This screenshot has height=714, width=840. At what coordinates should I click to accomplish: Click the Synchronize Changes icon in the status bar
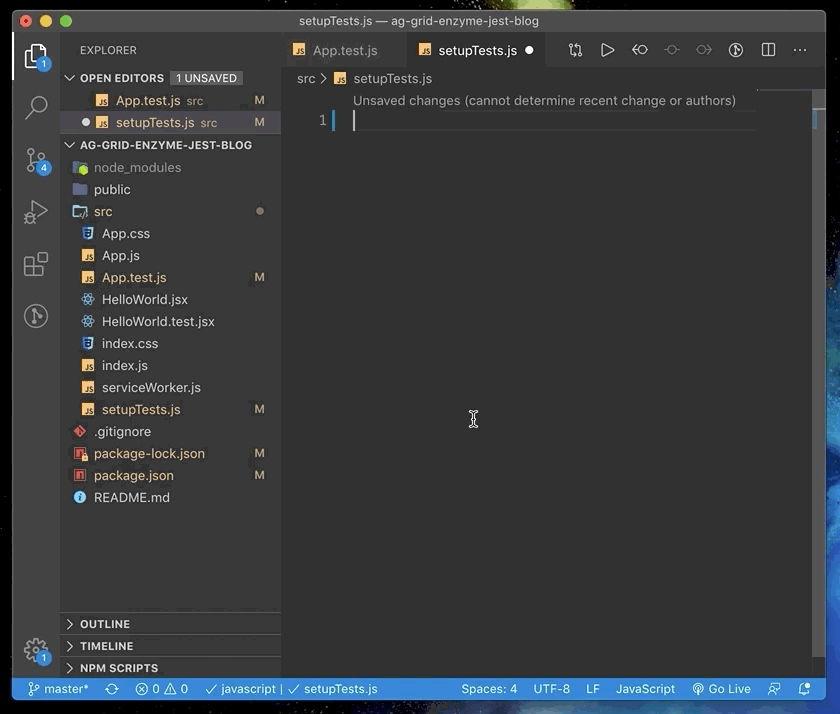112,689
